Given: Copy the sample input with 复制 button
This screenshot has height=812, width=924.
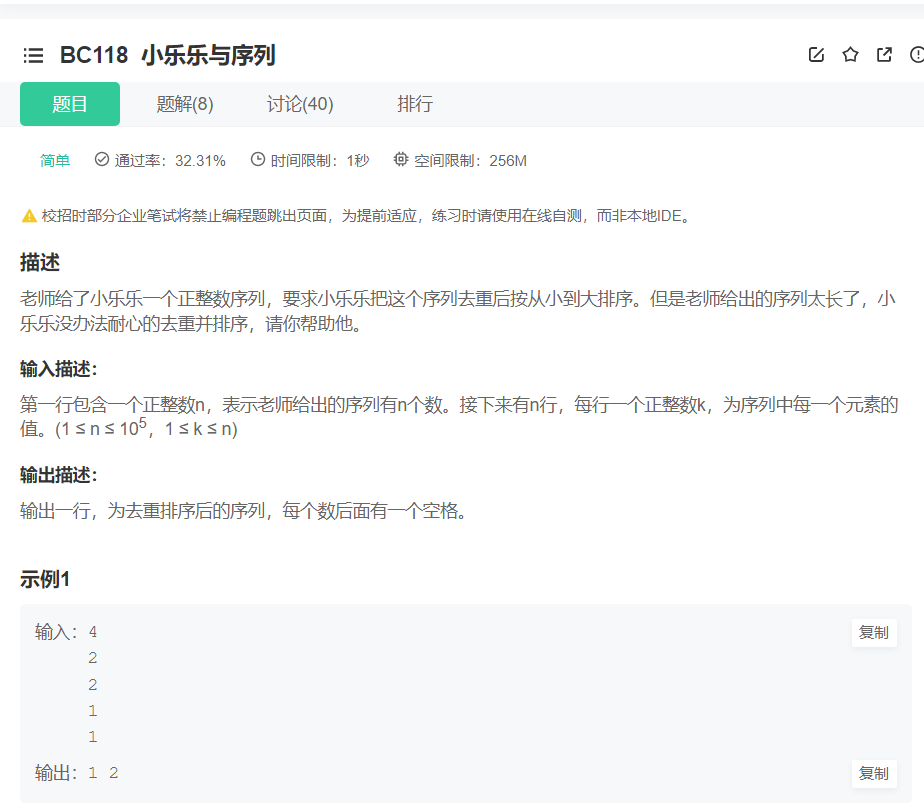Looking at the screenshot, I should pos(872,632).
